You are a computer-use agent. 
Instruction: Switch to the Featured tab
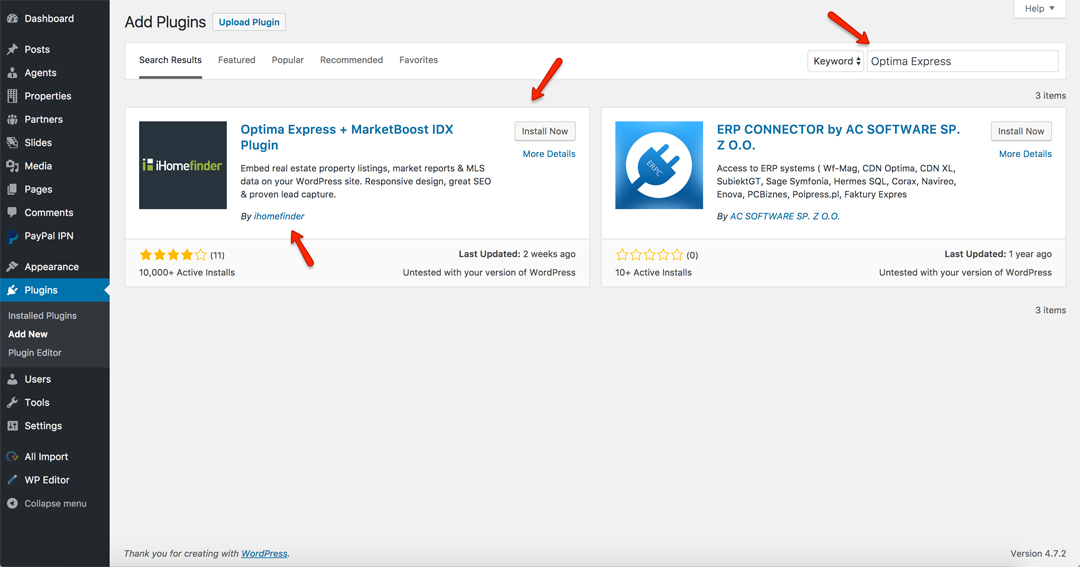click(x=237, y=60)
